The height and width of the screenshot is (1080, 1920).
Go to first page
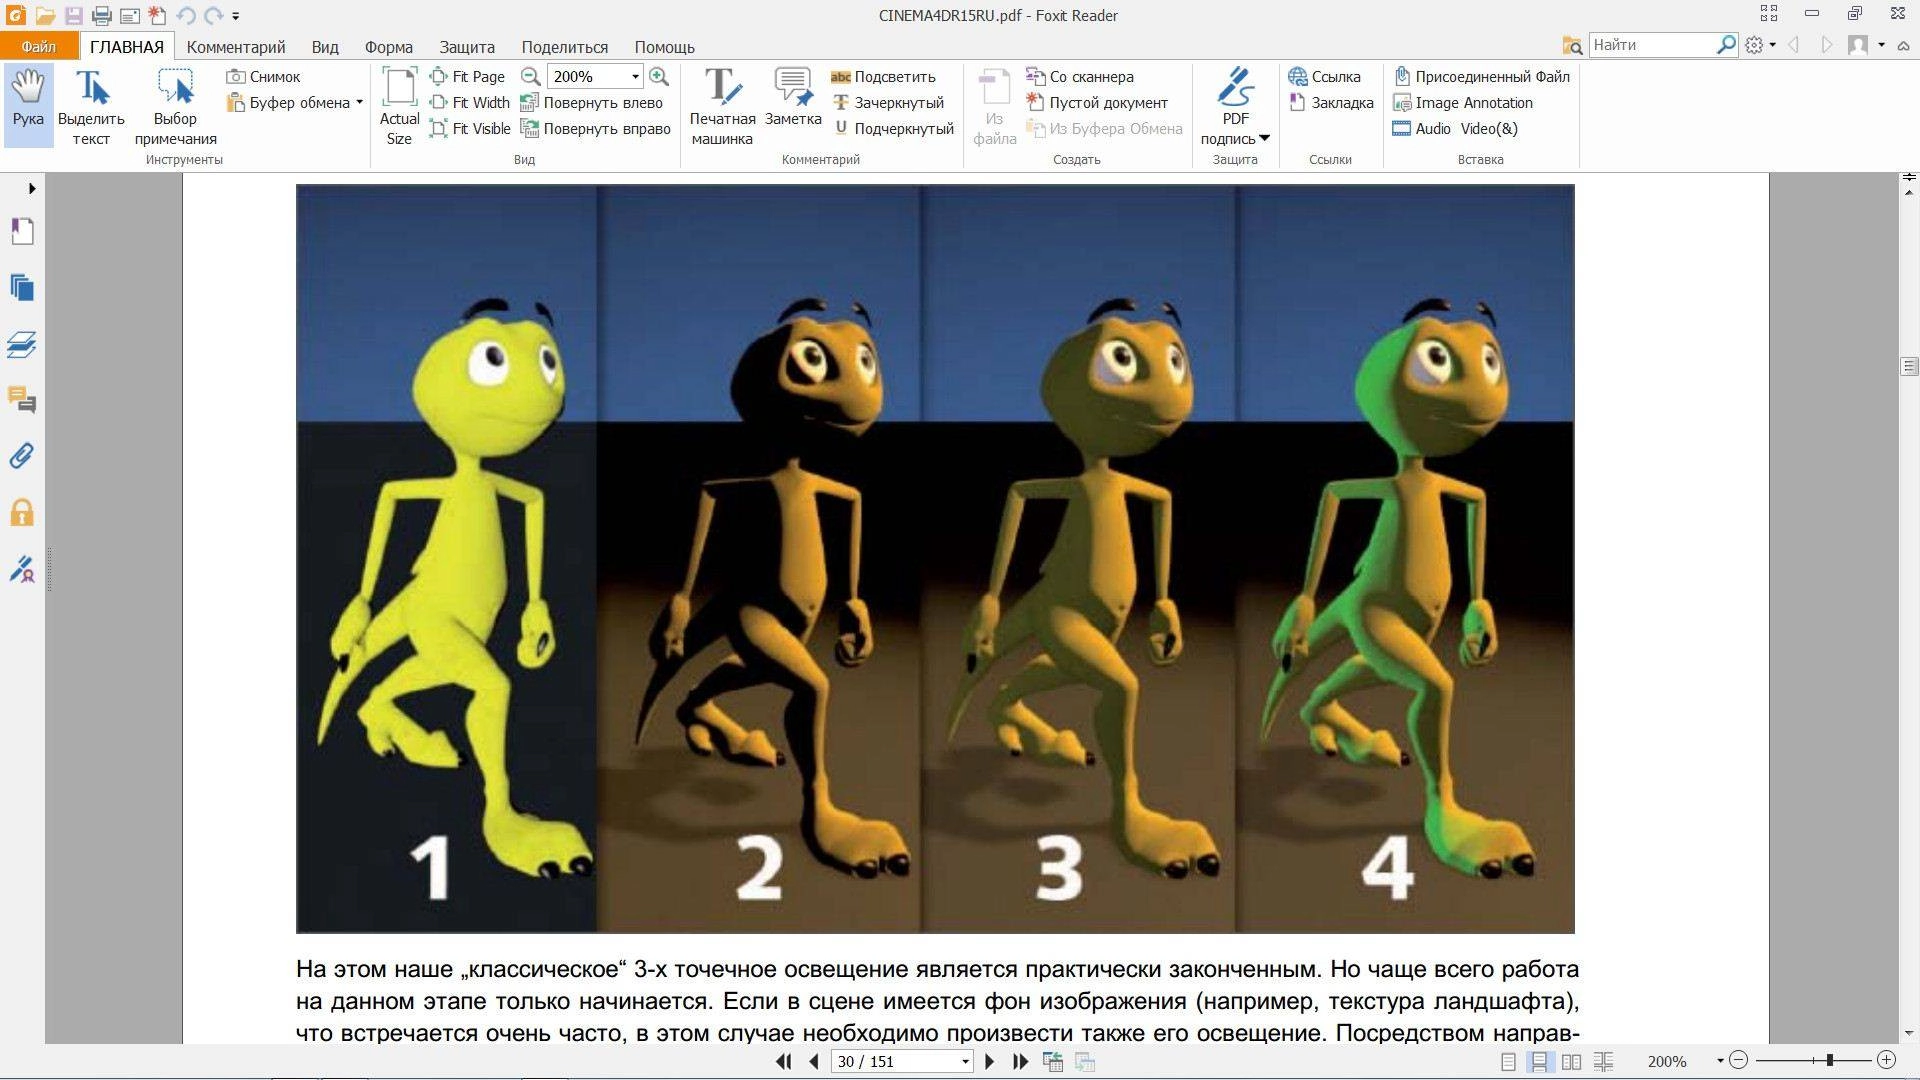pyautogui.click(x=784, y=1061)
